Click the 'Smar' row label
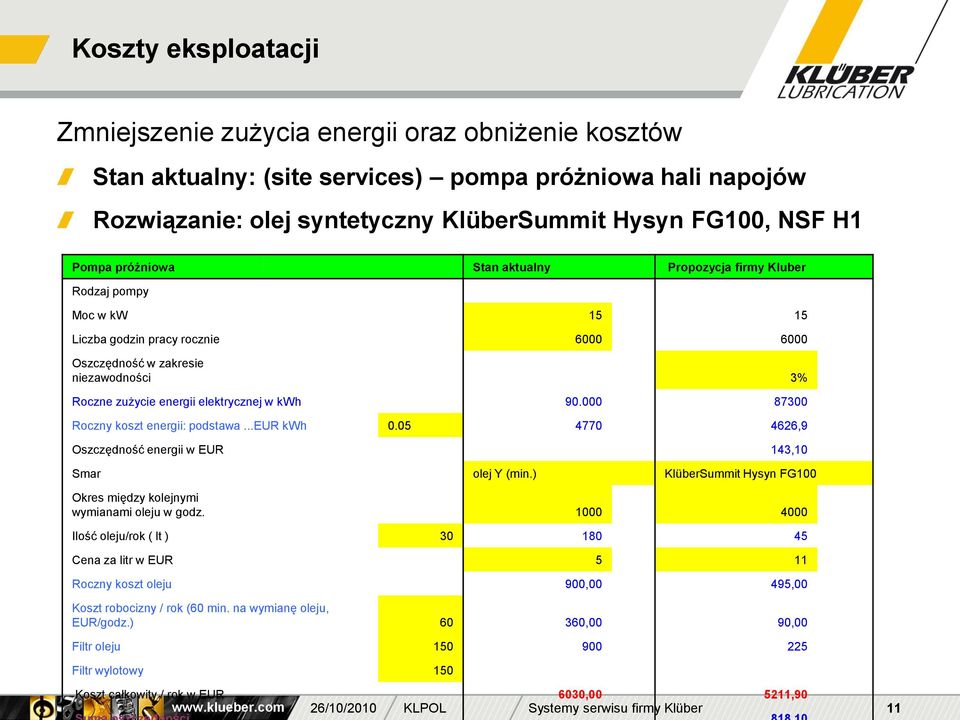The width and height of the screenshot is (960, 720). click(x=86, y=473)
